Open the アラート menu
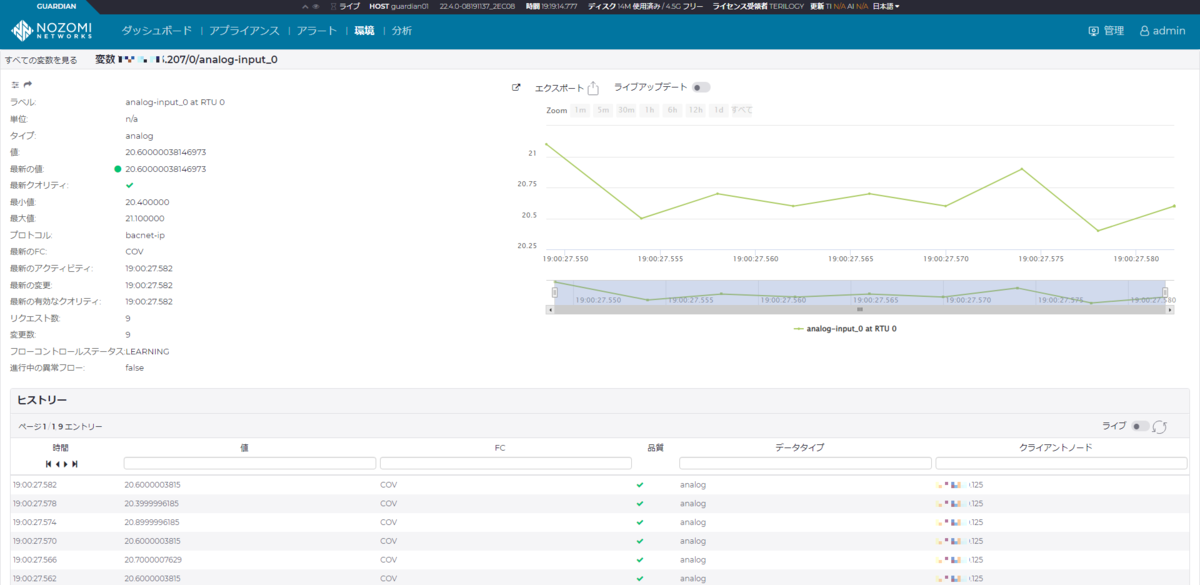Screen dimensions: 1200x585 (317, 31)
